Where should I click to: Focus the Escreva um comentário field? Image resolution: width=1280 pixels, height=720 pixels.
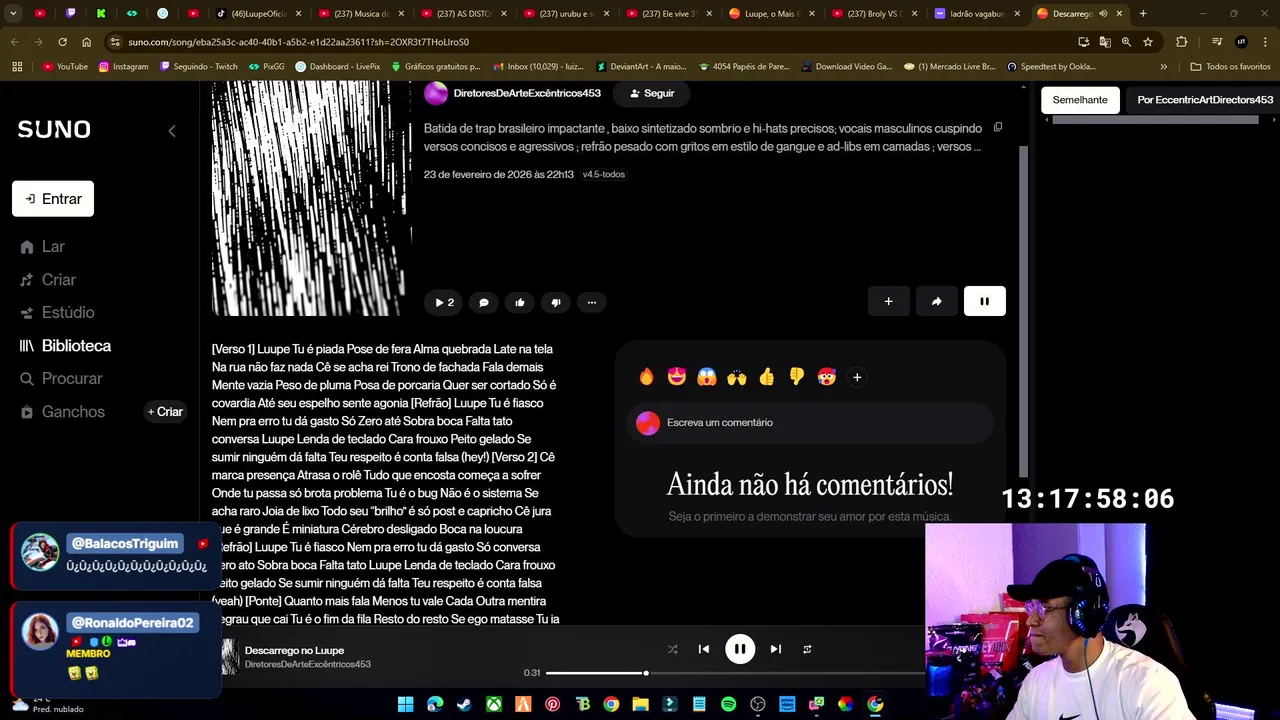click(x=810, y=423)
